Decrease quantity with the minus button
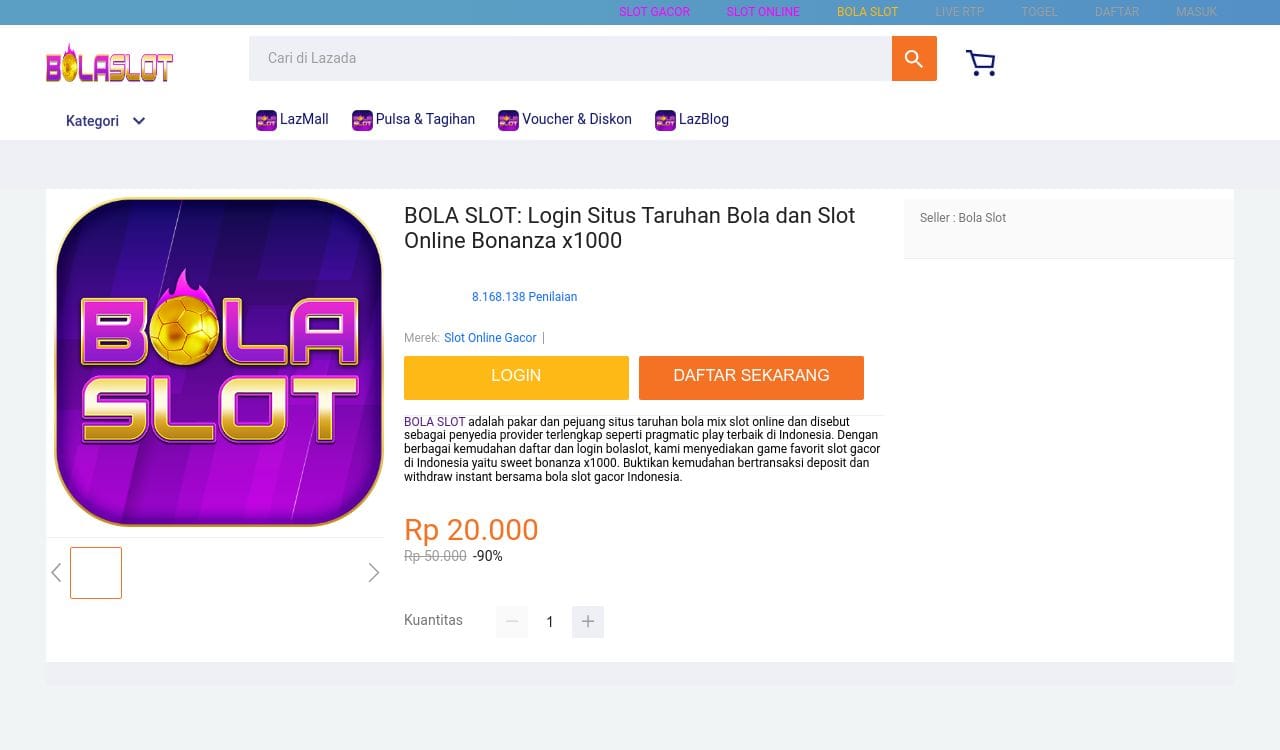 [x=512, y=622]
